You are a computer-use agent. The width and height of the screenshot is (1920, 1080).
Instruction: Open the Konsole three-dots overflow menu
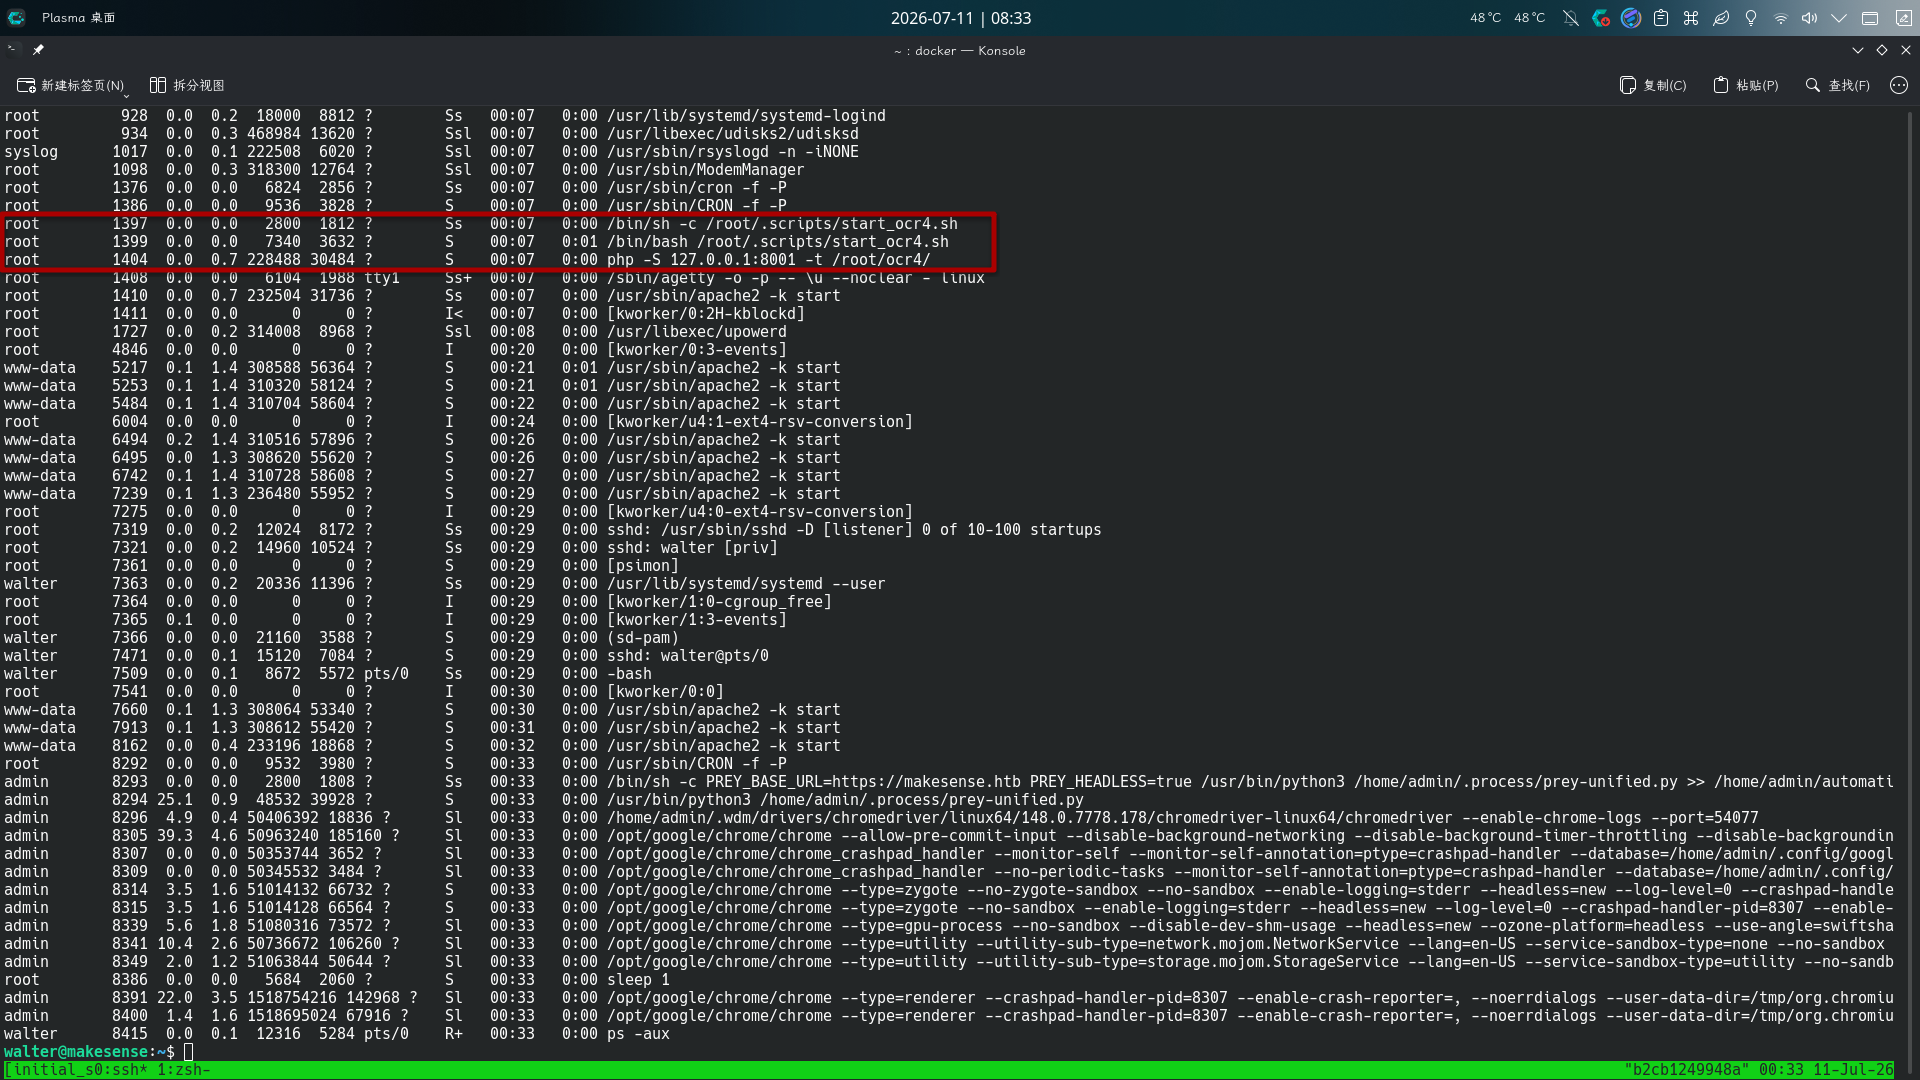point(1899,86)
